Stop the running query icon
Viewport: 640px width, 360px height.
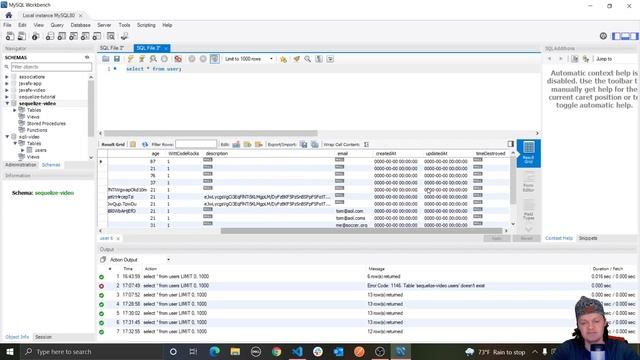pyautogui.click(x=164, y=59)
